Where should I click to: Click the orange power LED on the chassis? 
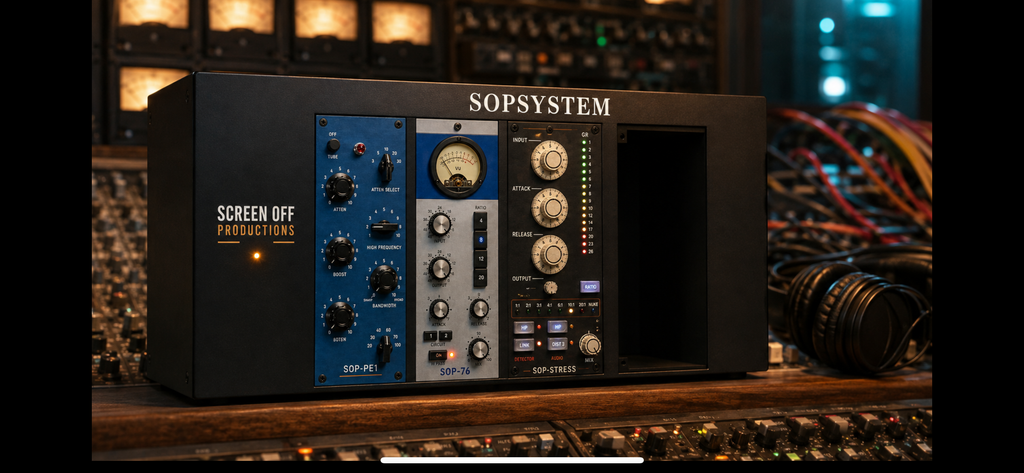pyautogui.click(x=257, y=256)
